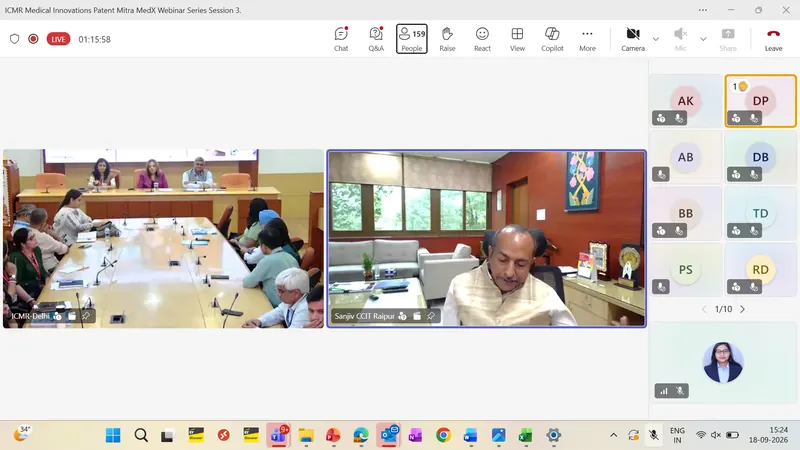Click the shield security icon
Screen dimensions: 800x450
[14, 39]
